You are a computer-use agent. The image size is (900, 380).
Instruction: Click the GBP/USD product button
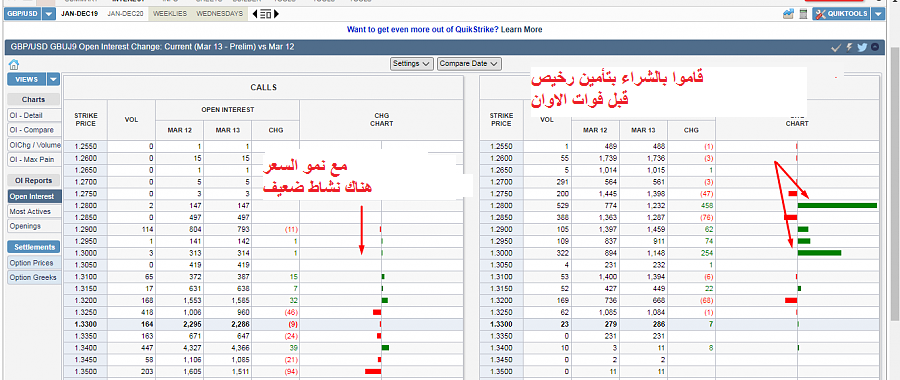pos(23,14)
